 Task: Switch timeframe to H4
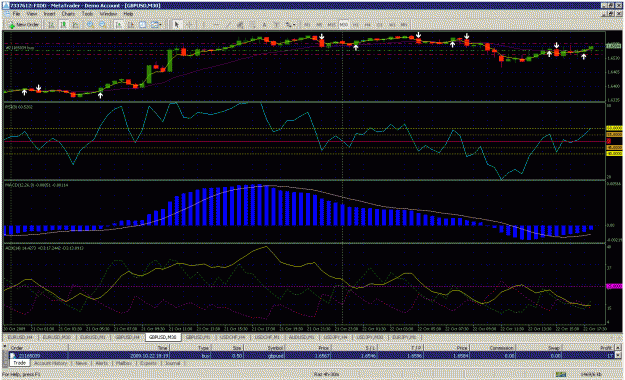pyautogui.click(x=368, y=25)
